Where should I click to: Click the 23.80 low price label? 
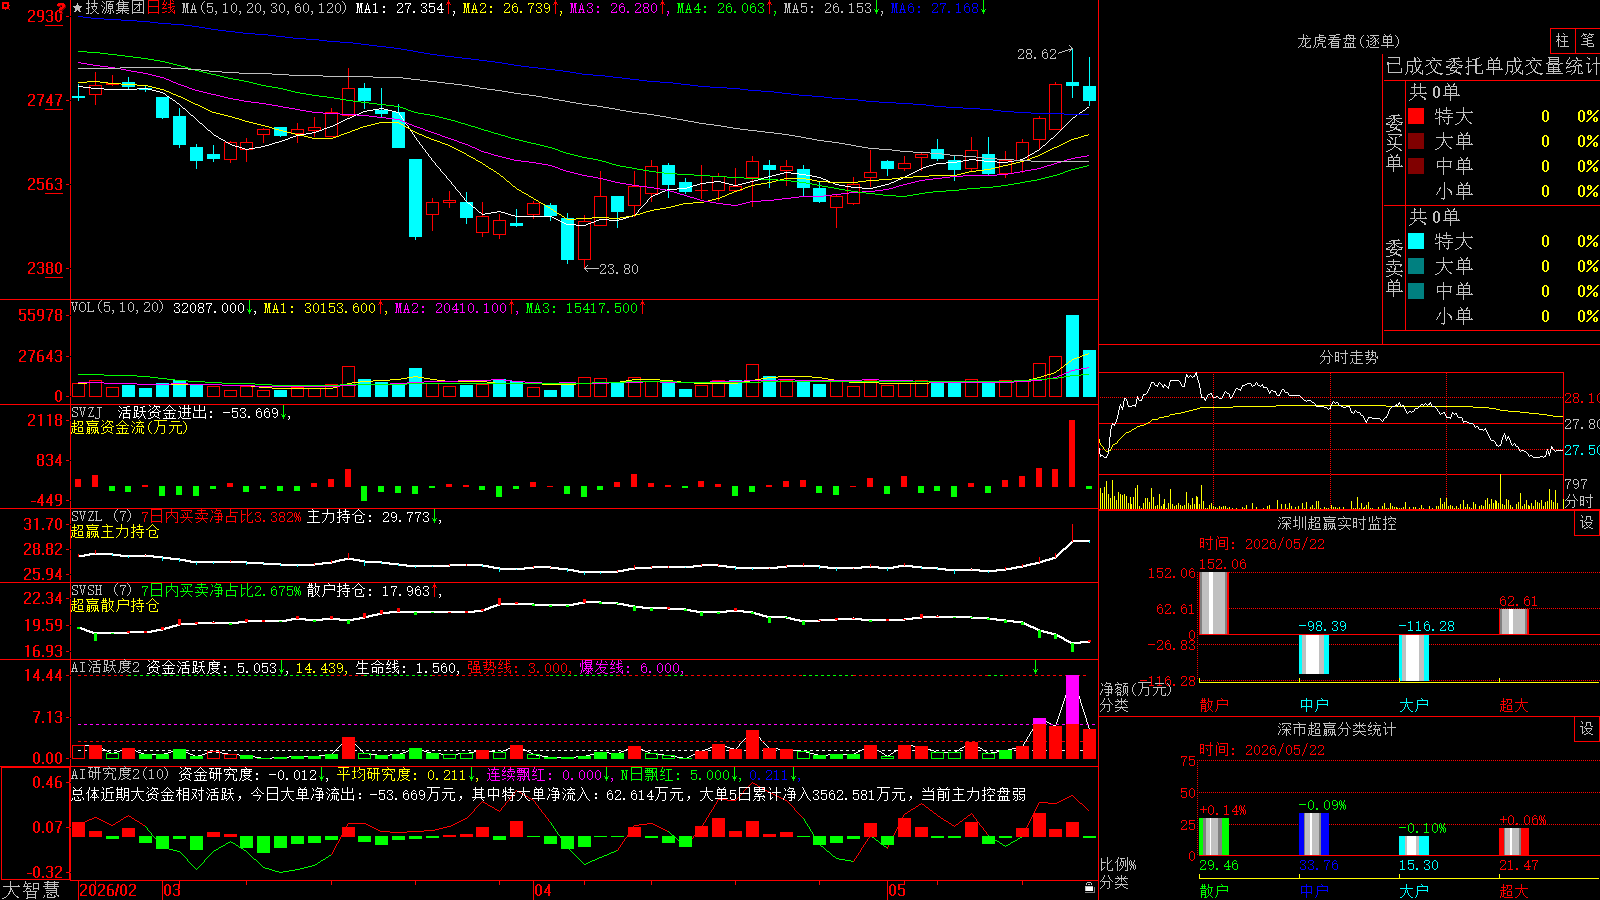[618, 269]
